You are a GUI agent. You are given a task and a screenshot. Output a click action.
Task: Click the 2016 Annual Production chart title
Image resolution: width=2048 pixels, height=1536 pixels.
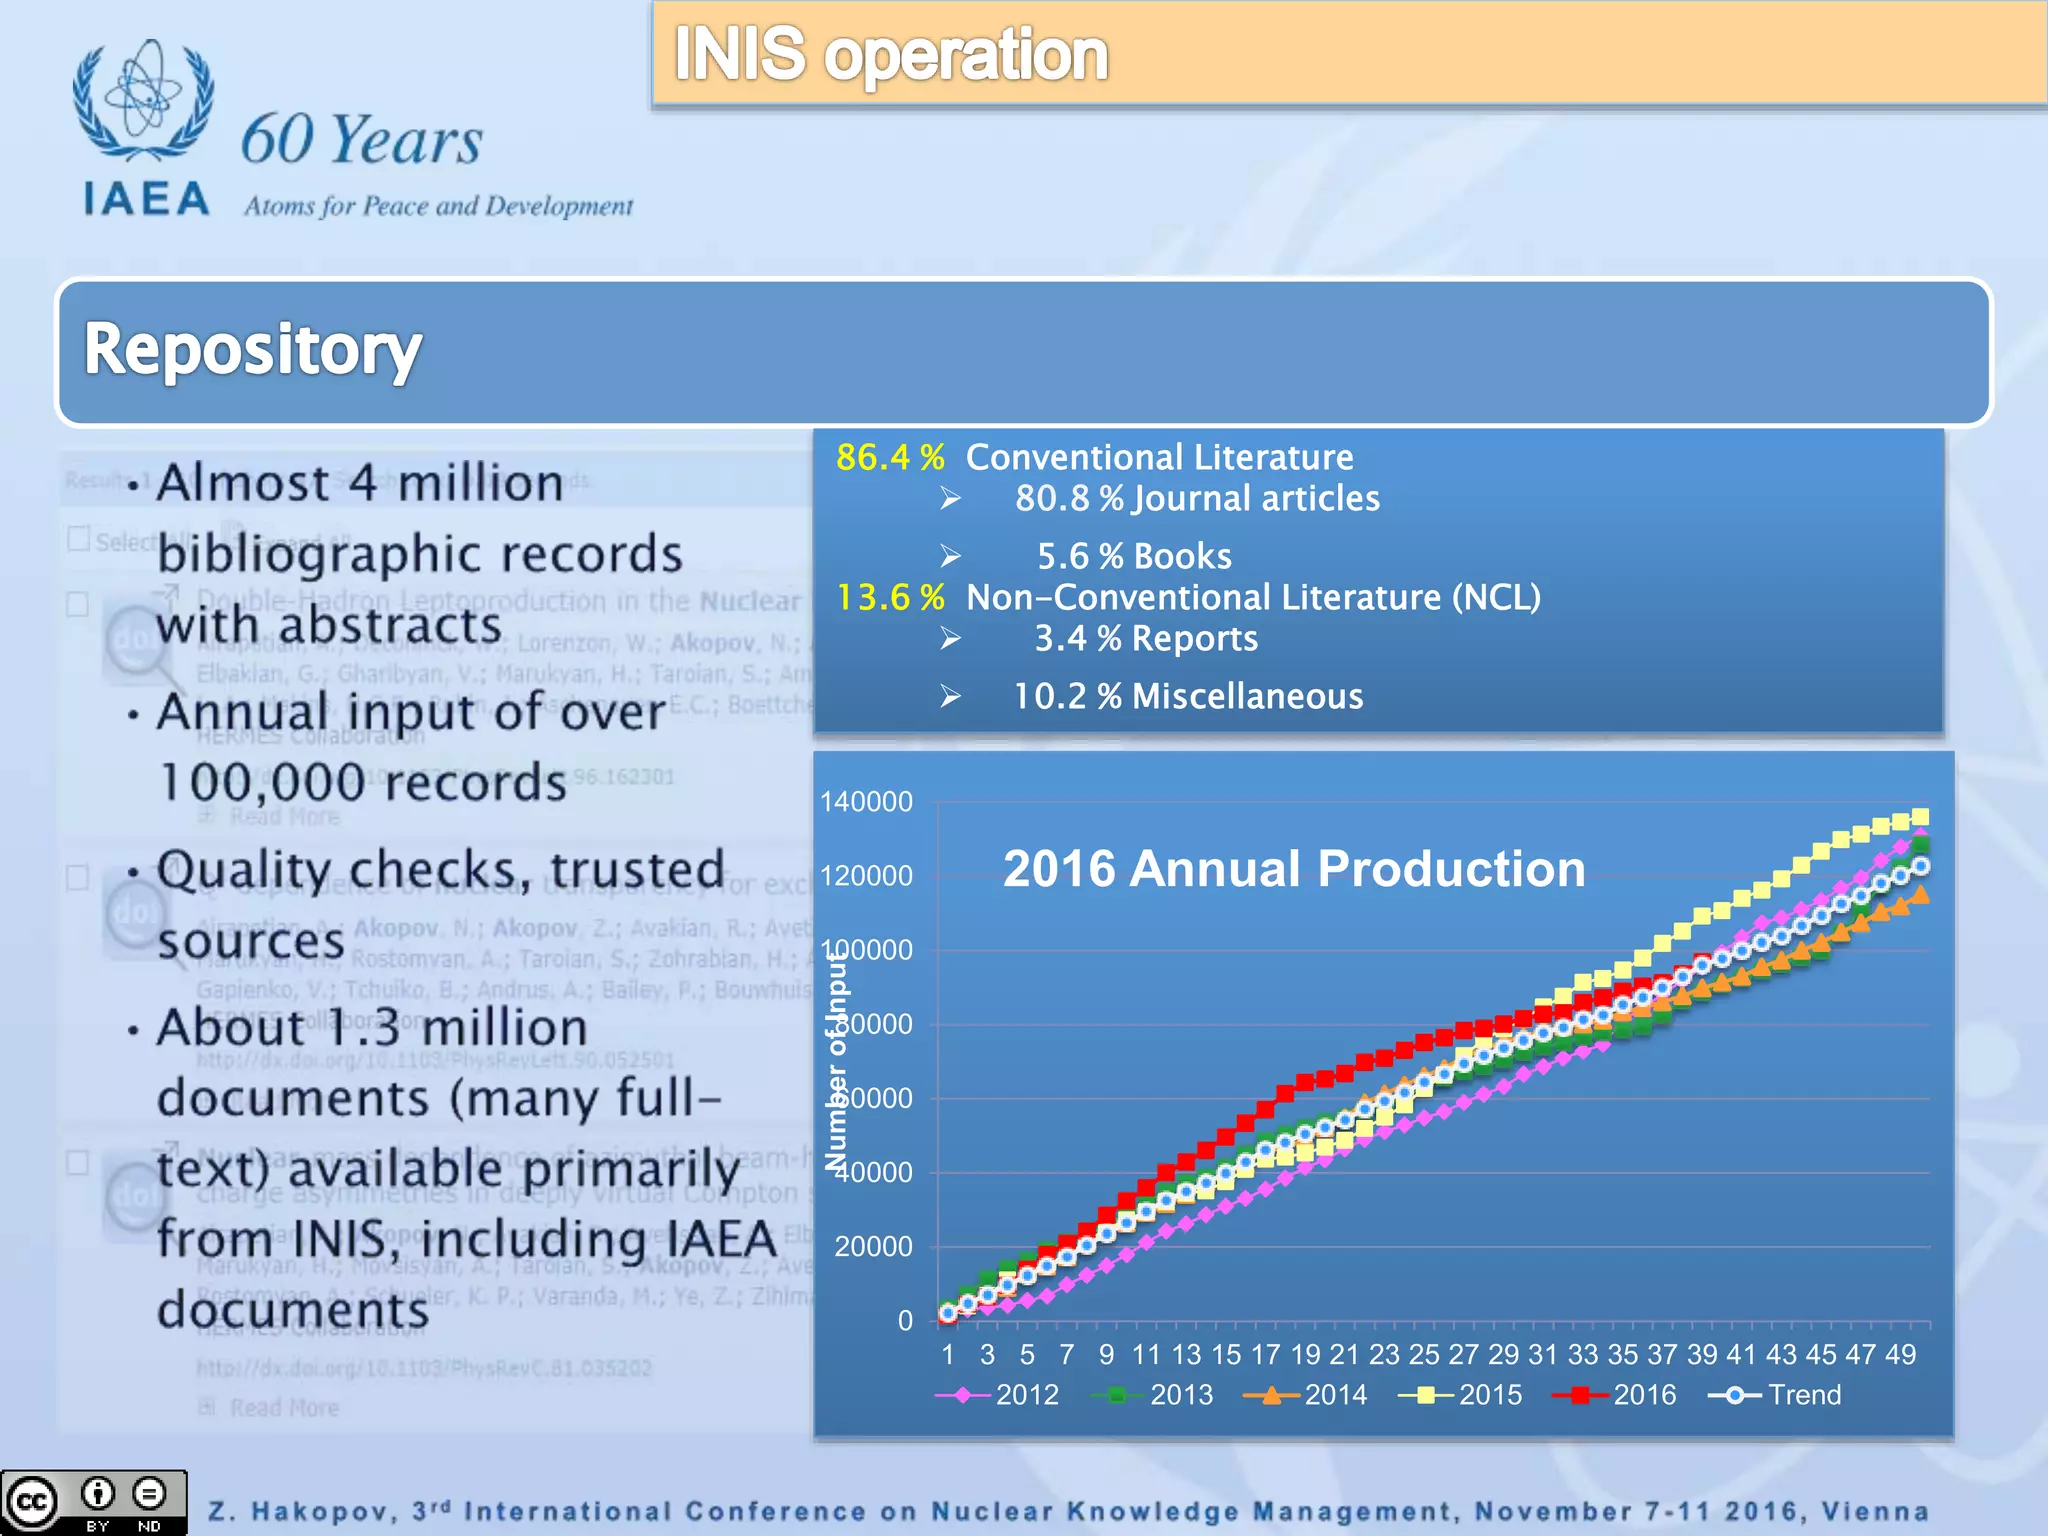1293,868
